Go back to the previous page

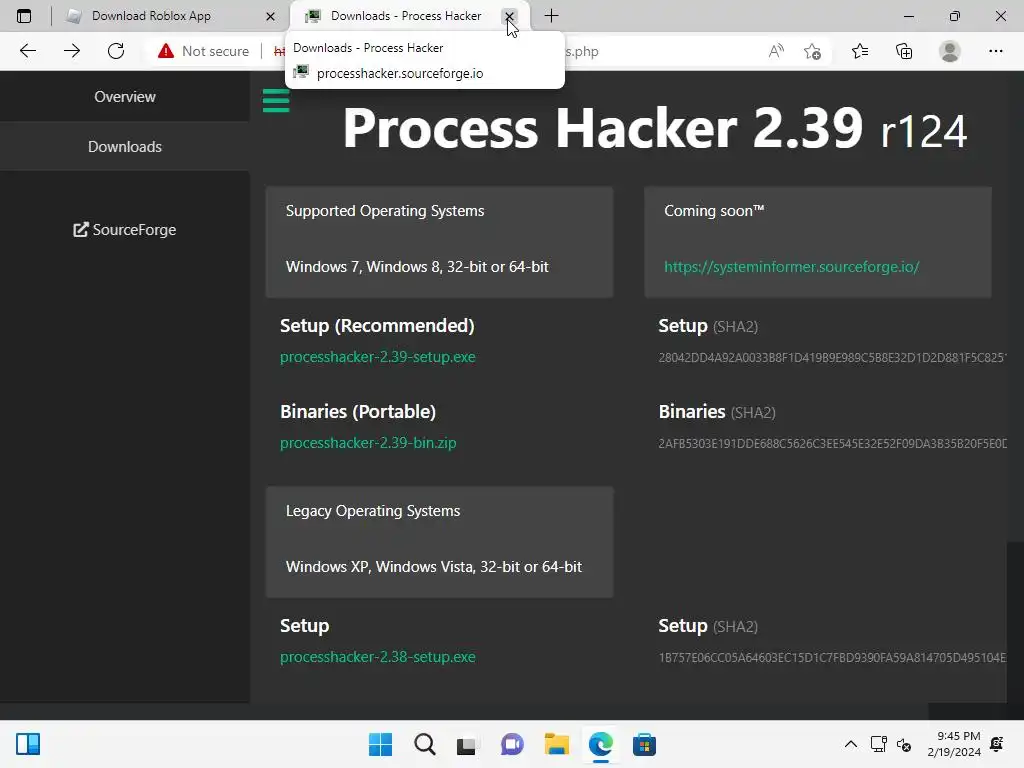(x=27, y=51)
